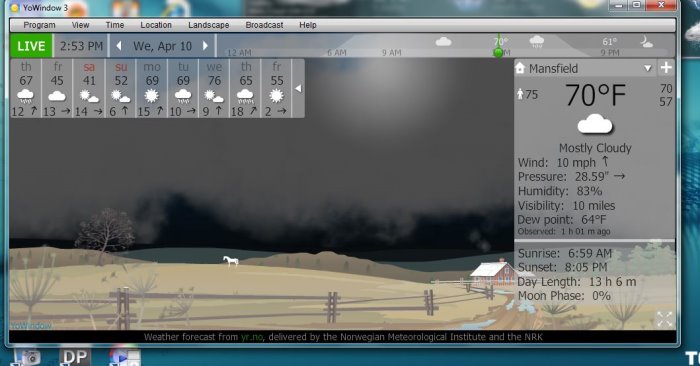Click the Day Length 13 h 6 m entry
This screenshot has width=700, height=366.
(577, 282)
